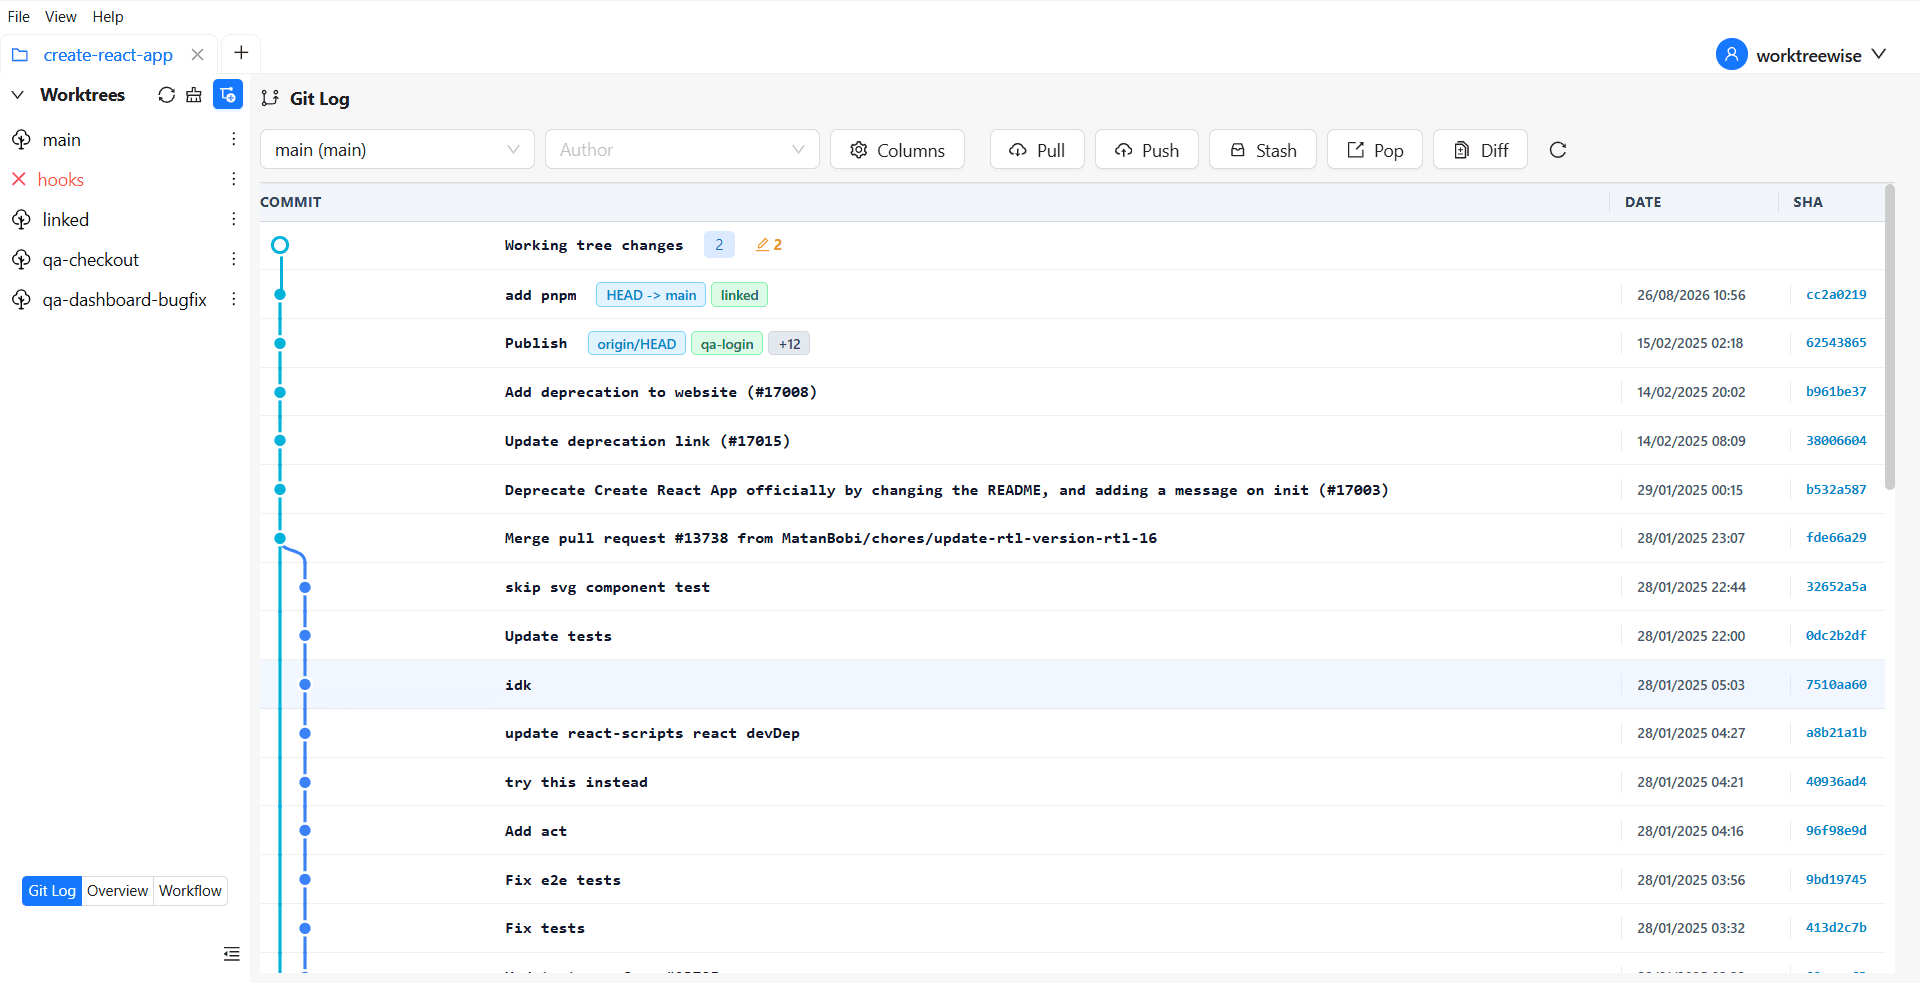Open commit SHA cc2a0219
The height and width of the screenshot is (991, 1920).
[1836, 295]
